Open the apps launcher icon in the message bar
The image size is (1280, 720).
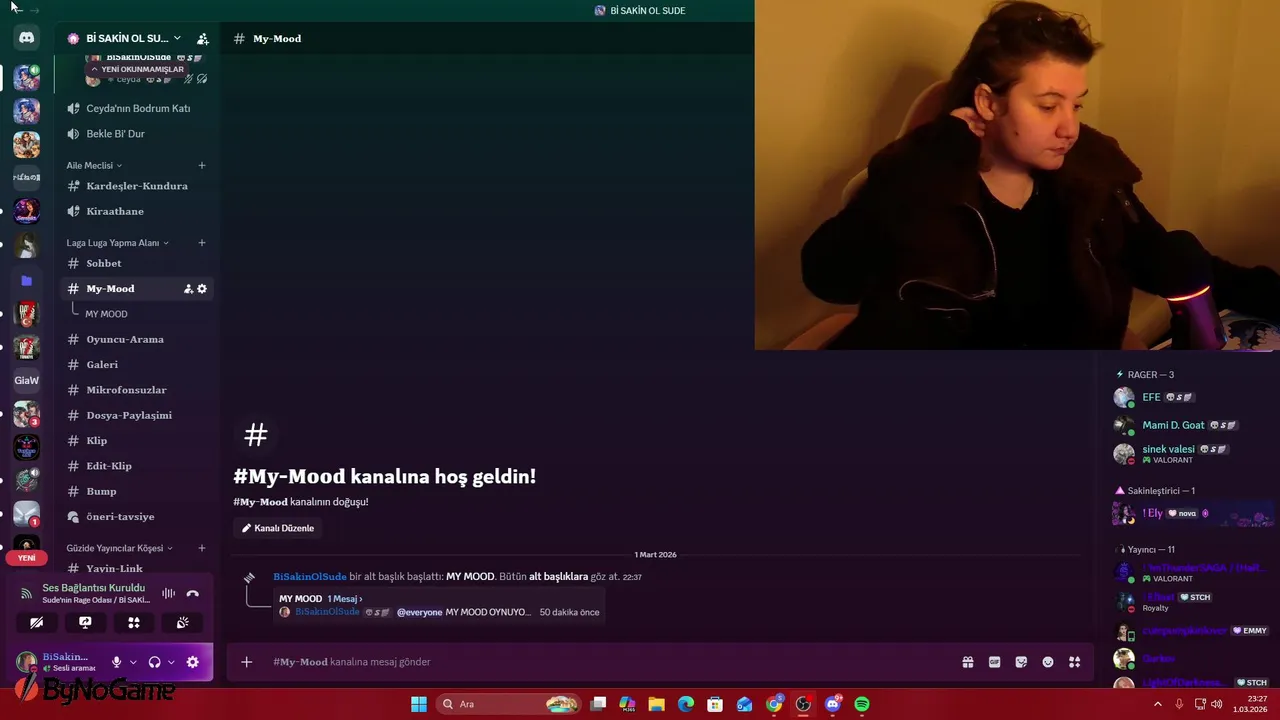(x=1074, y=662)
